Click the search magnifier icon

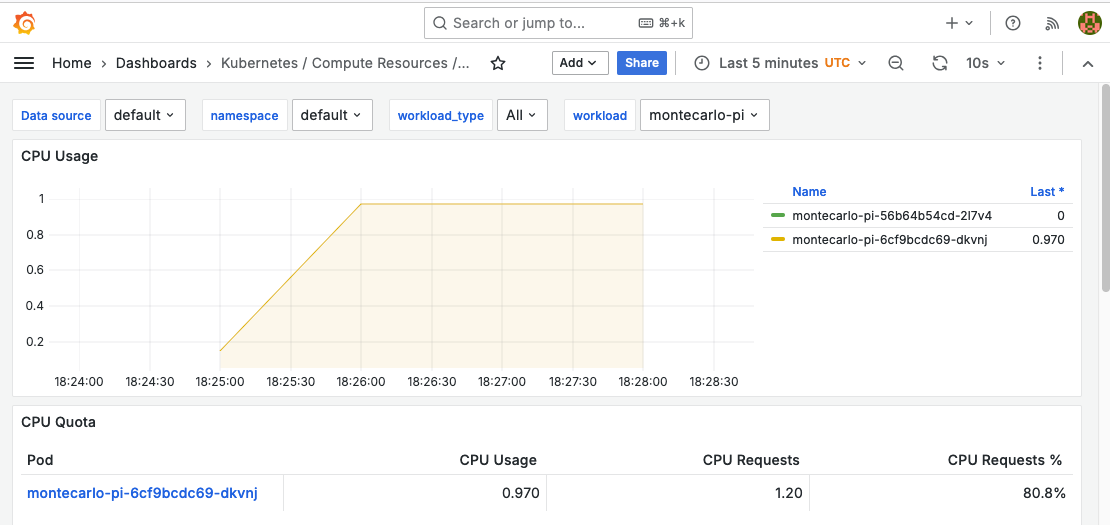click(x=440, y=23)
